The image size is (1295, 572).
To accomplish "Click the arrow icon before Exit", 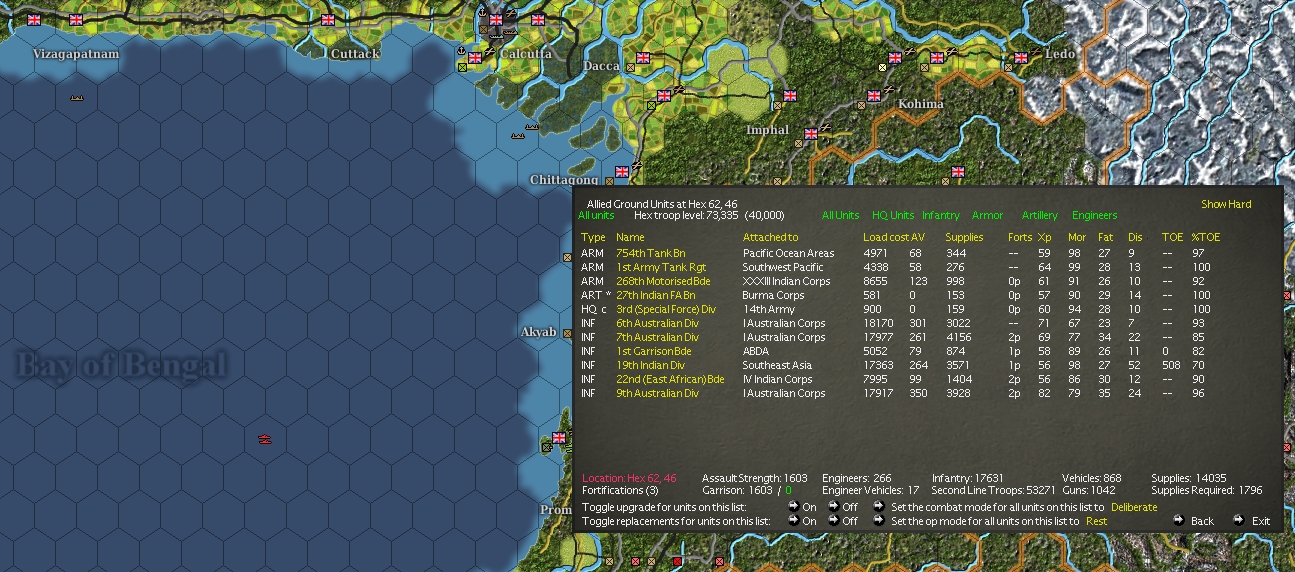I will pos(1238,520).
